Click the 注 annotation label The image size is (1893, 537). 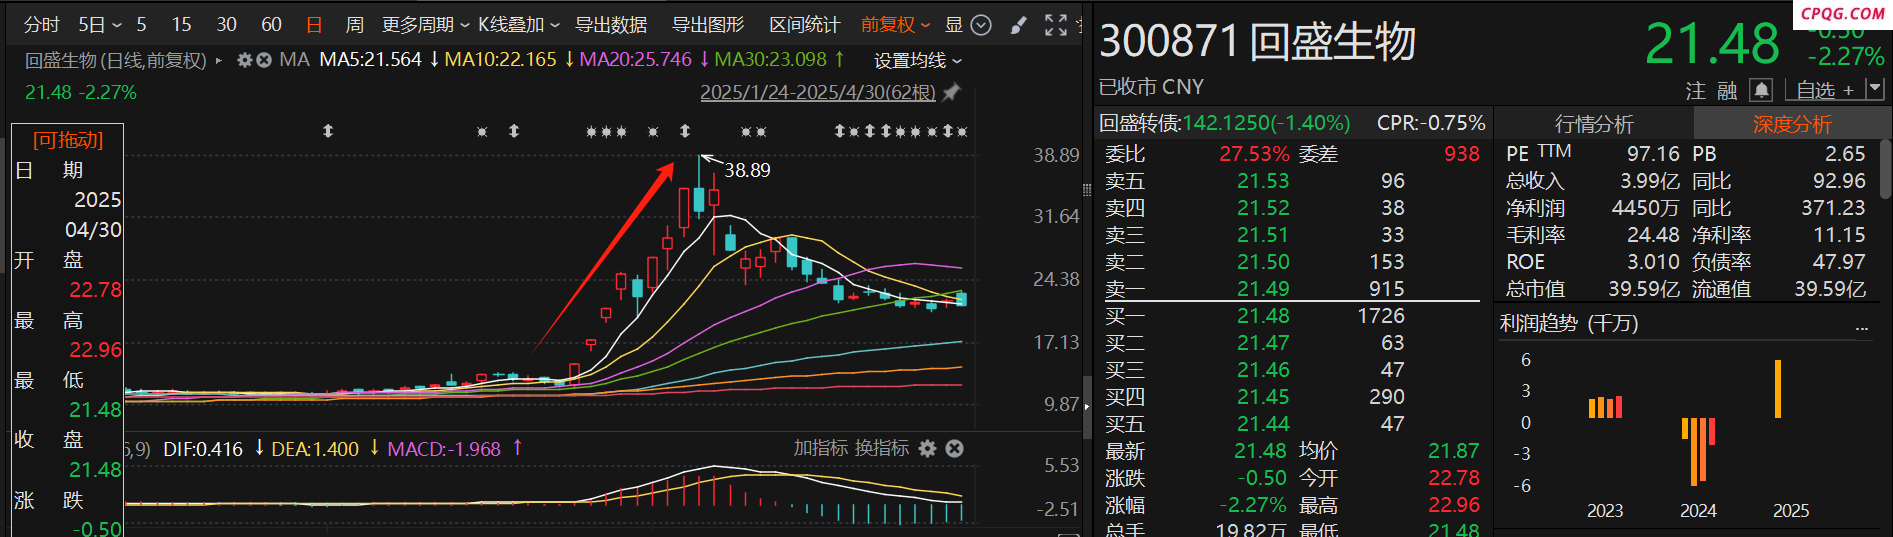(x=1695, y=91)
